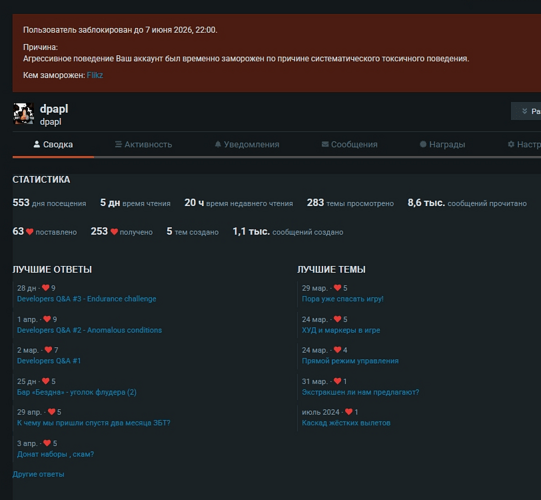Click the list icon in the Активность tab

[118, 144]
